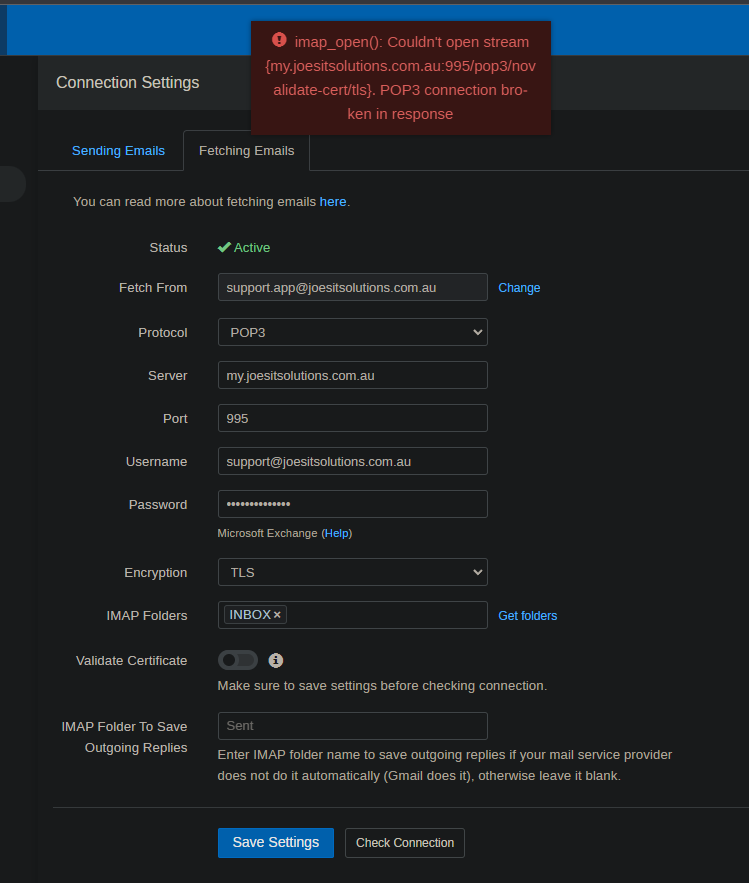Click the Save Settings button
The height and width of the screenshot is (883, 749).
tap(276, 842)
